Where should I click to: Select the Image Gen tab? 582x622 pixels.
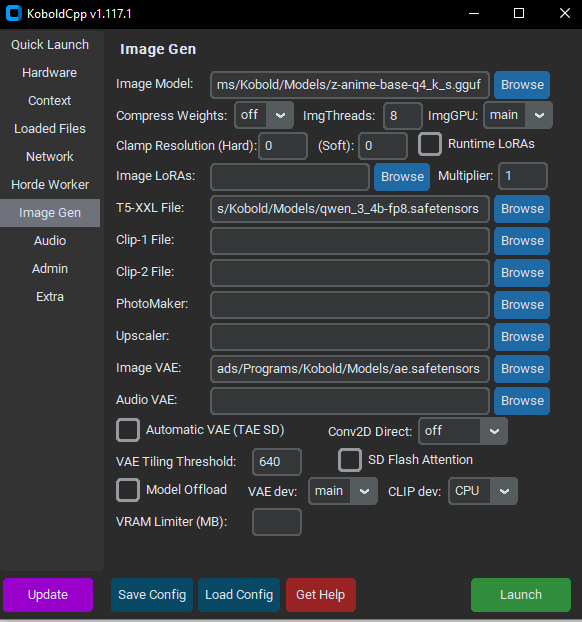50,213
